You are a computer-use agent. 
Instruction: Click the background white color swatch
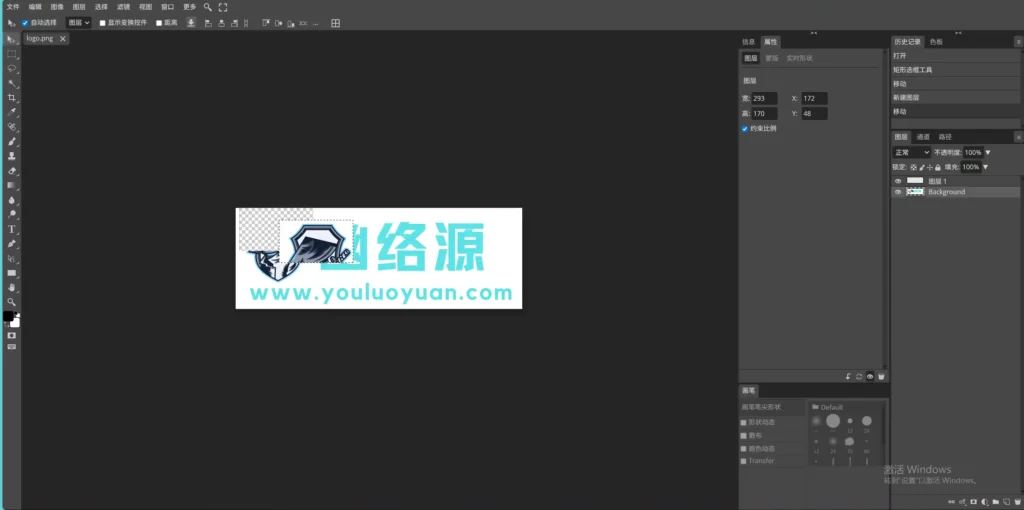point(15,322)
